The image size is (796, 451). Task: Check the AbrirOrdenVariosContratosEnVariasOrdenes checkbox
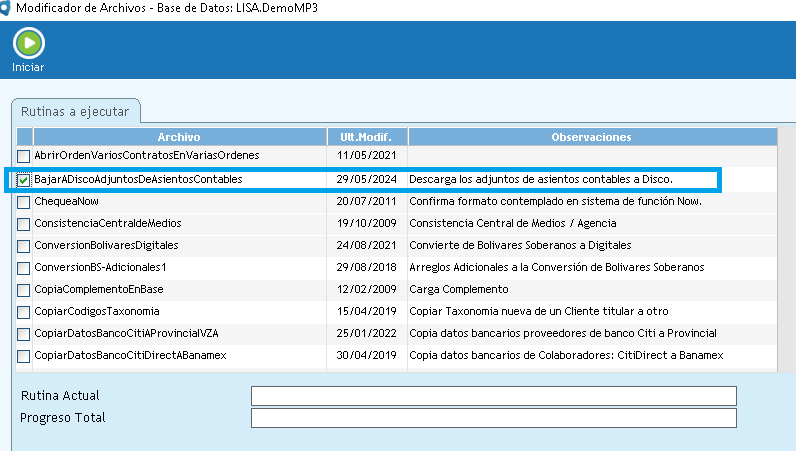pyautogui.click(x=24, y=156)
